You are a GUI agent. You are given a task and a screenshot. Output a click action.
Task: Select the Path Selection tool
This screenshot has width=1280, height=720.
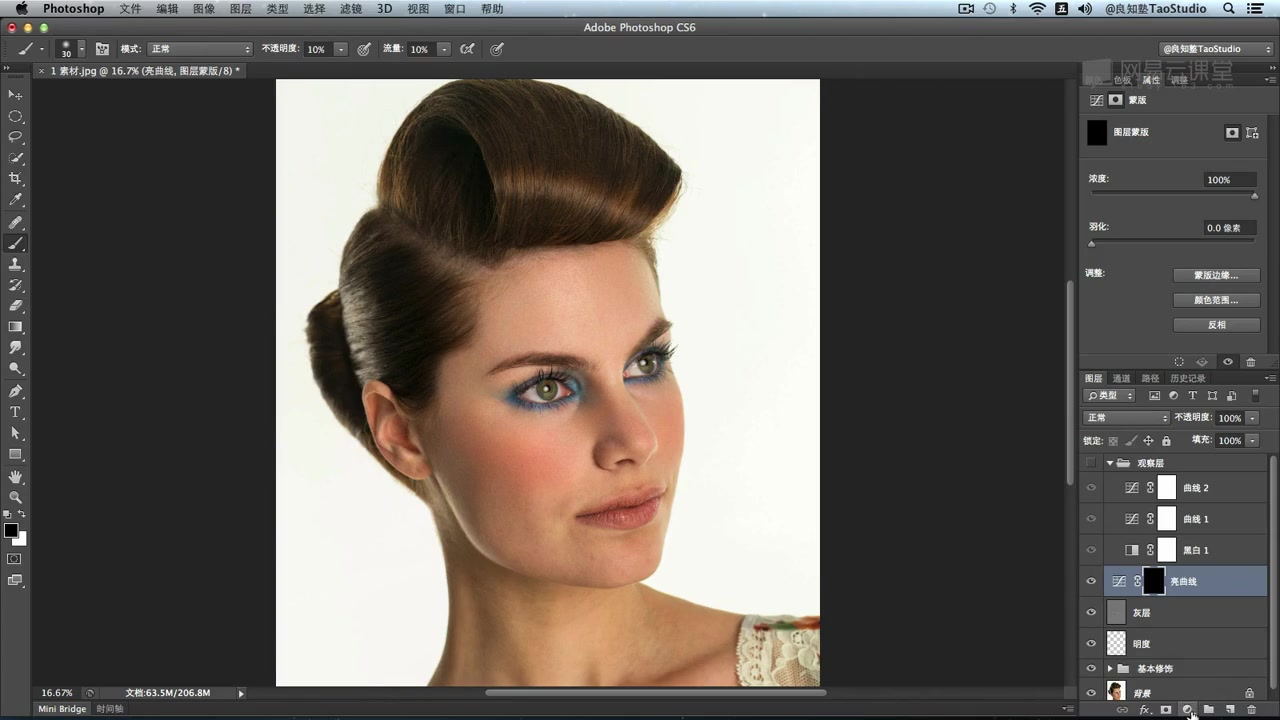pos(15,433)
